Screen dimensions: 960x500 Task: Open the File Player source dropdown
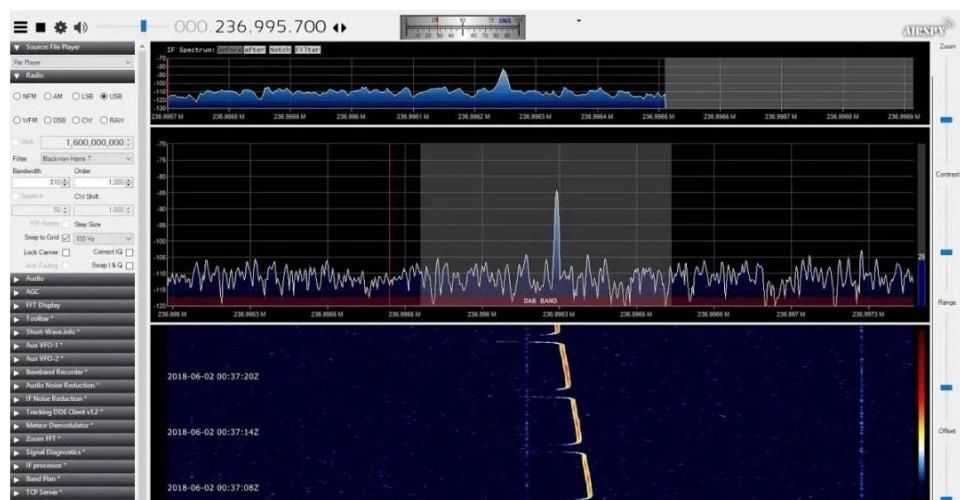point(72,62)
